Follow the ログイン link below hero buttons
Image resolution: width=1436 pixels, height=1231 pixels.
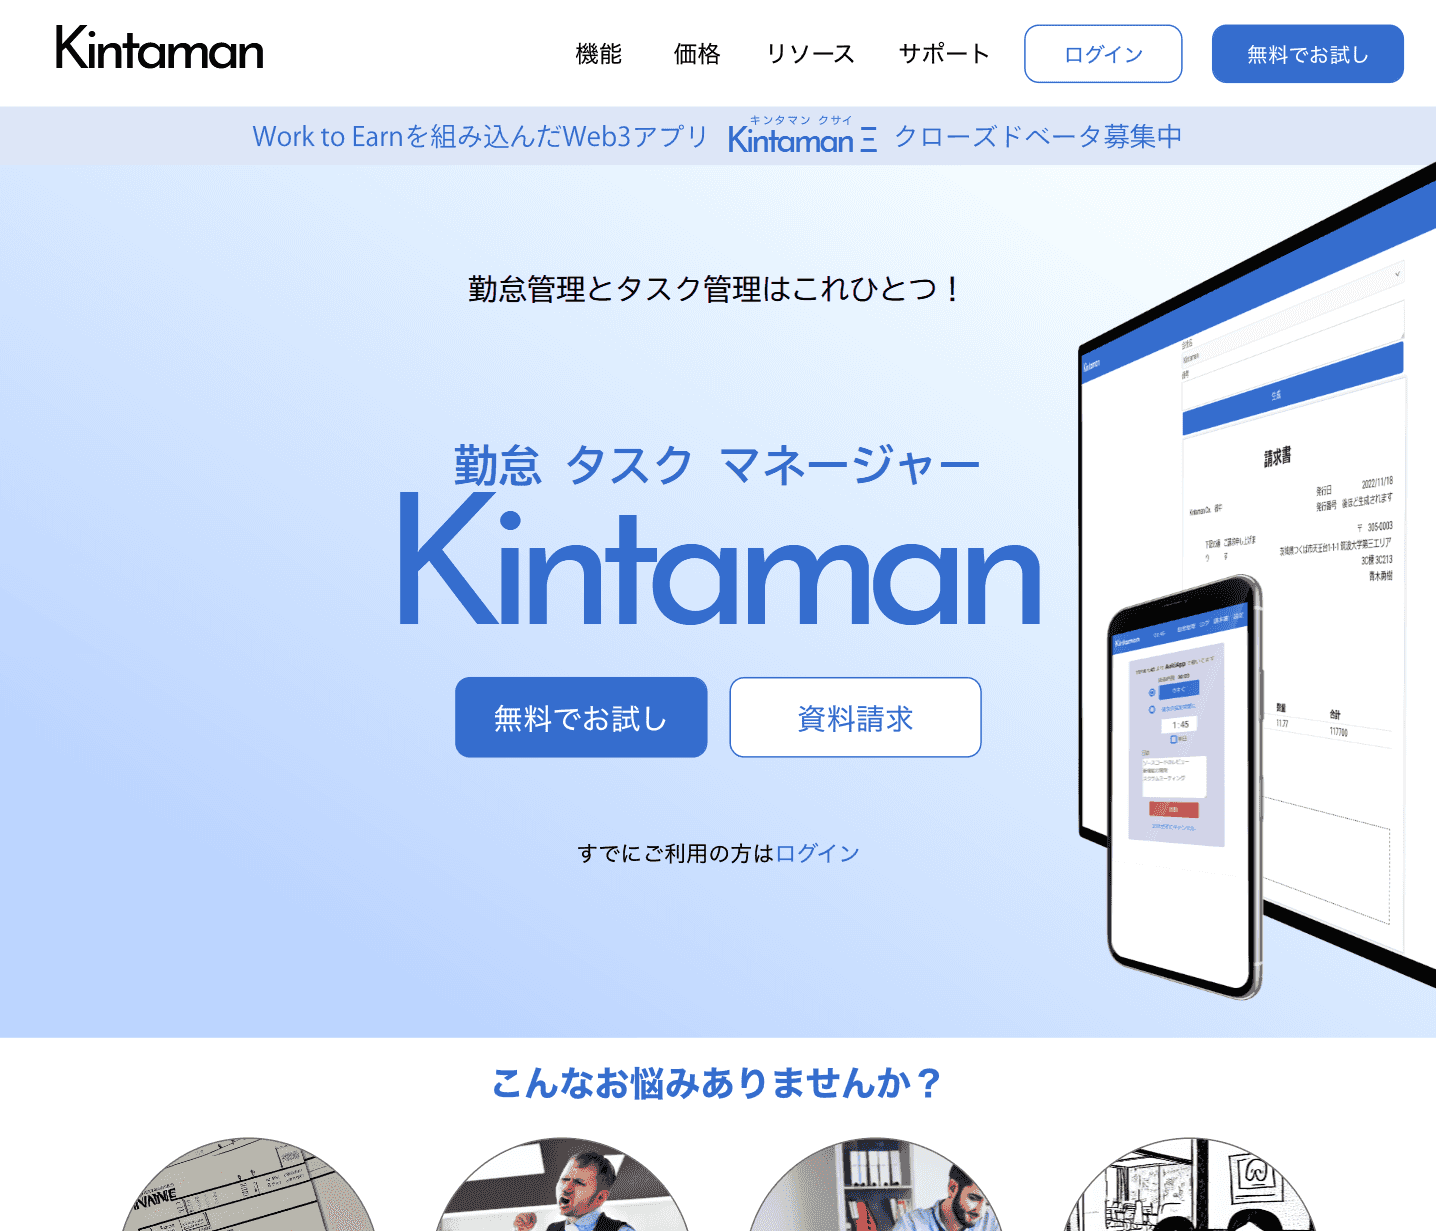click(x=818, y=853)
